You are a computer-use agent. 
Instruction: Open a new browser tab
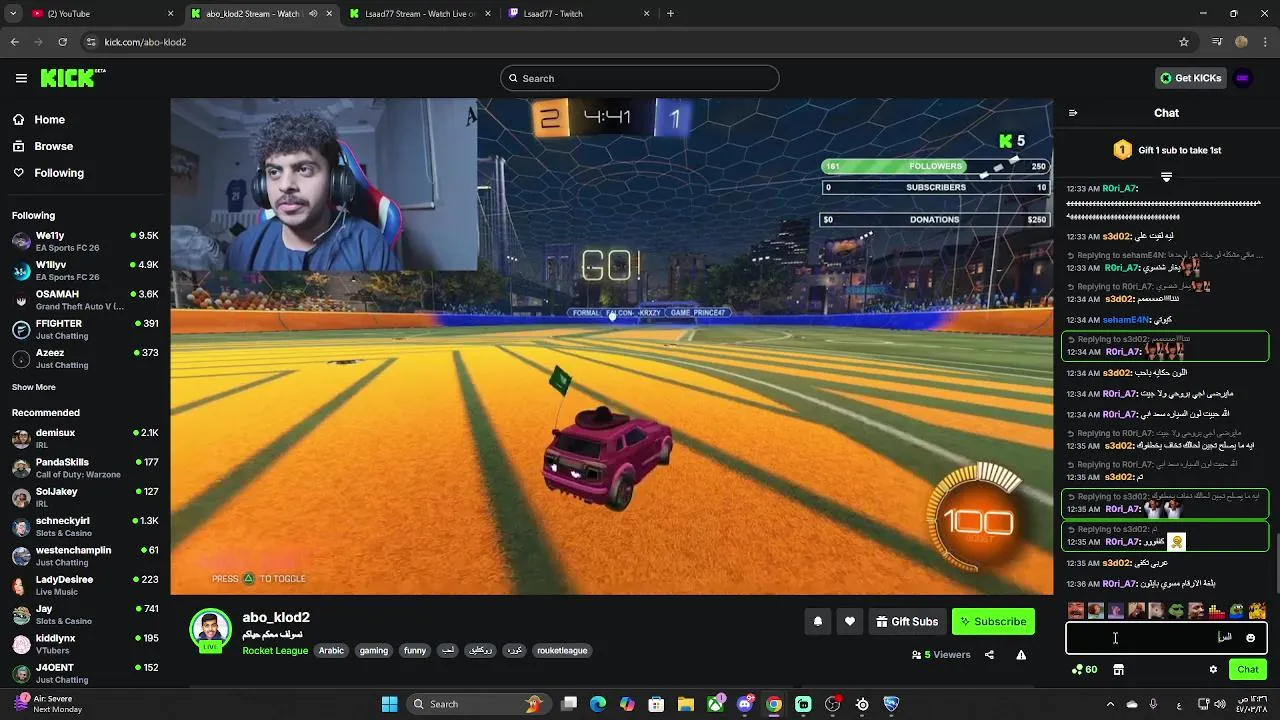670,14
